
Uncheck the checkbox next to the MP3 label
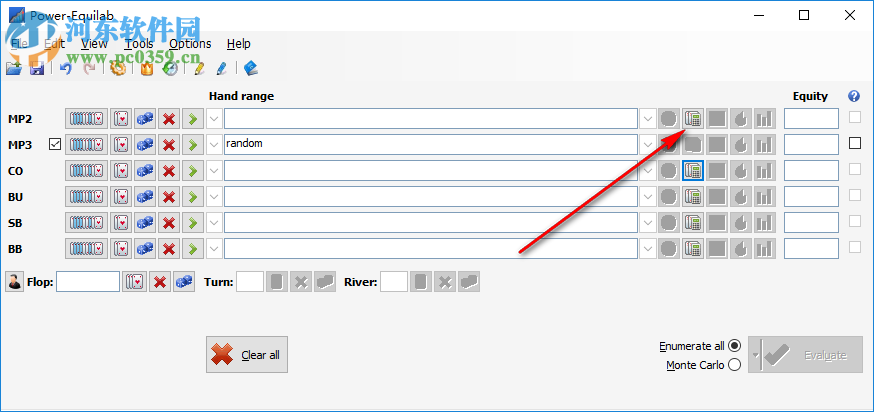(x=55, y=144)
